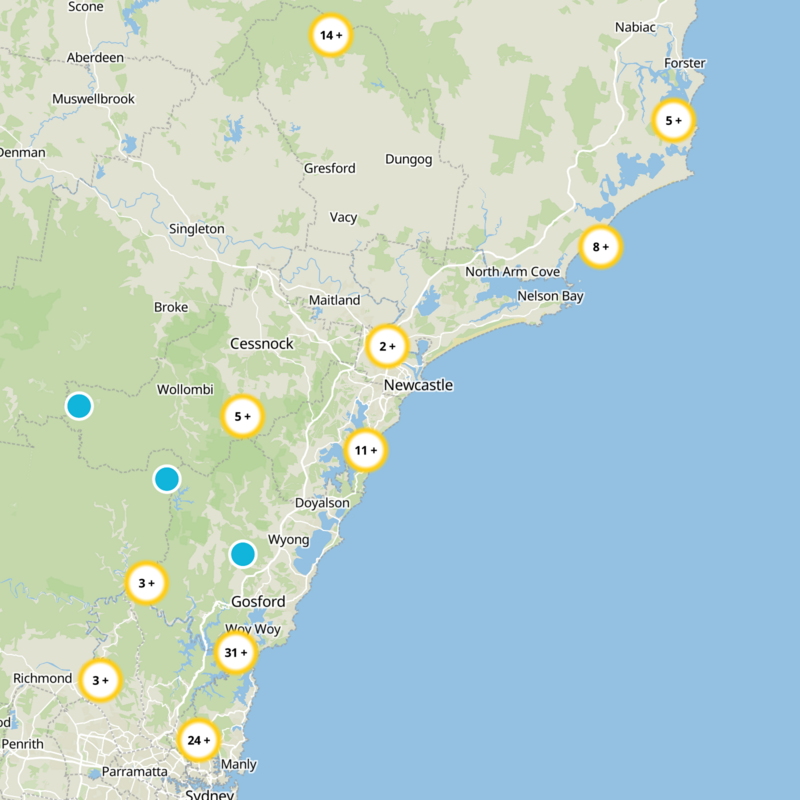Click the Cessnock town label
The height and width of the screenshot is (800, 800).
tap(262, 344)
